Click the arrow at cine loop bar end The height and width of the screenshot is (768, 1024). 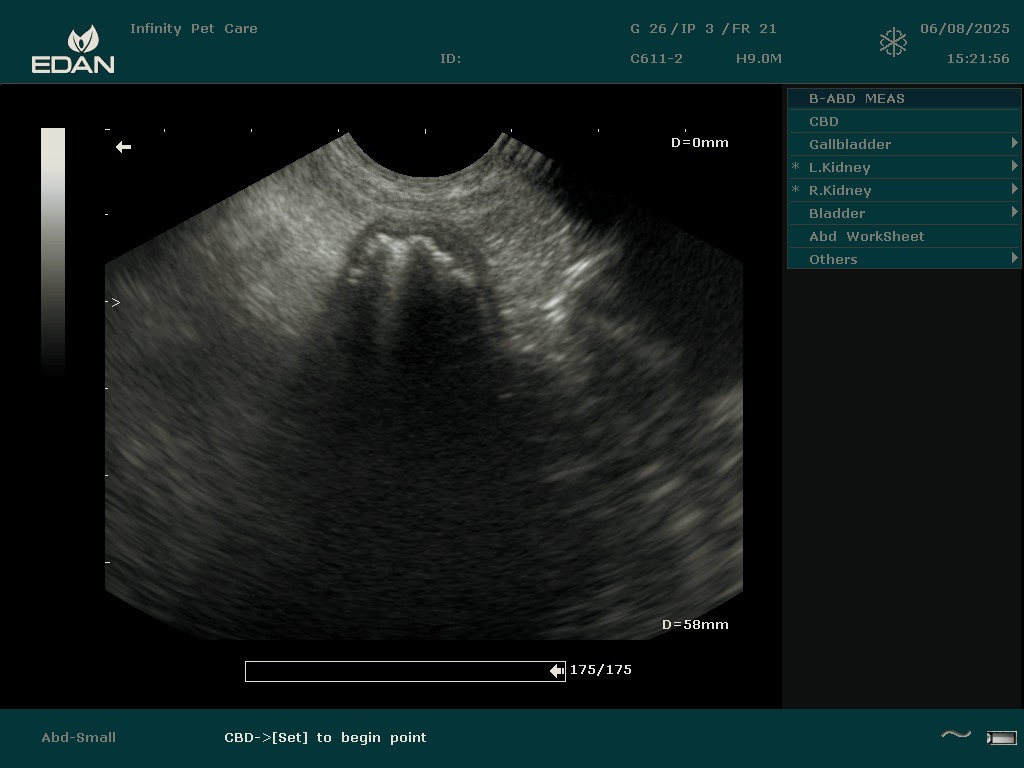(557, 671)
